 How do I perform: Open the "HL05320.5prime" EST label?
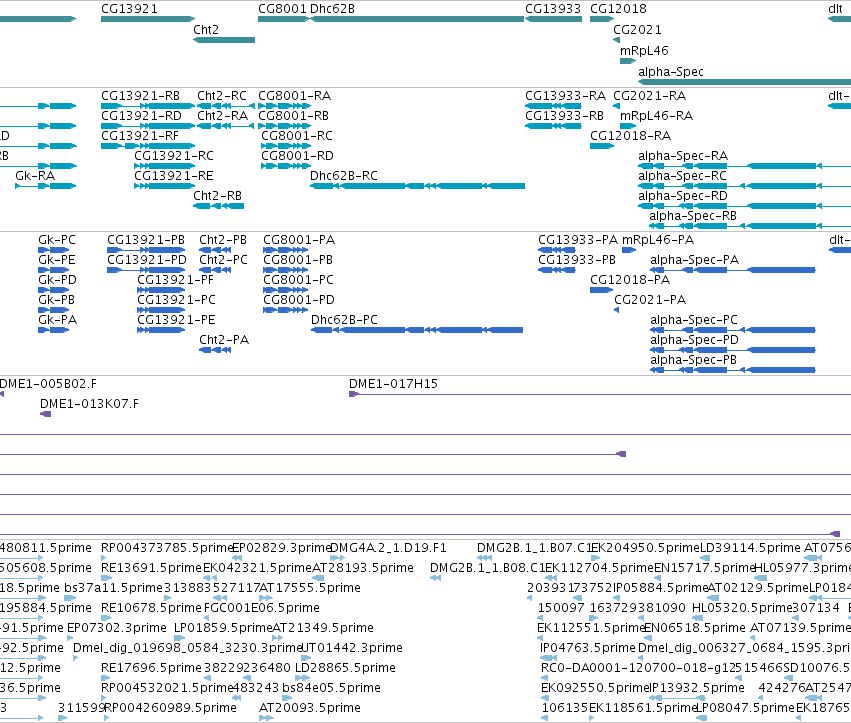click(742, 608)
